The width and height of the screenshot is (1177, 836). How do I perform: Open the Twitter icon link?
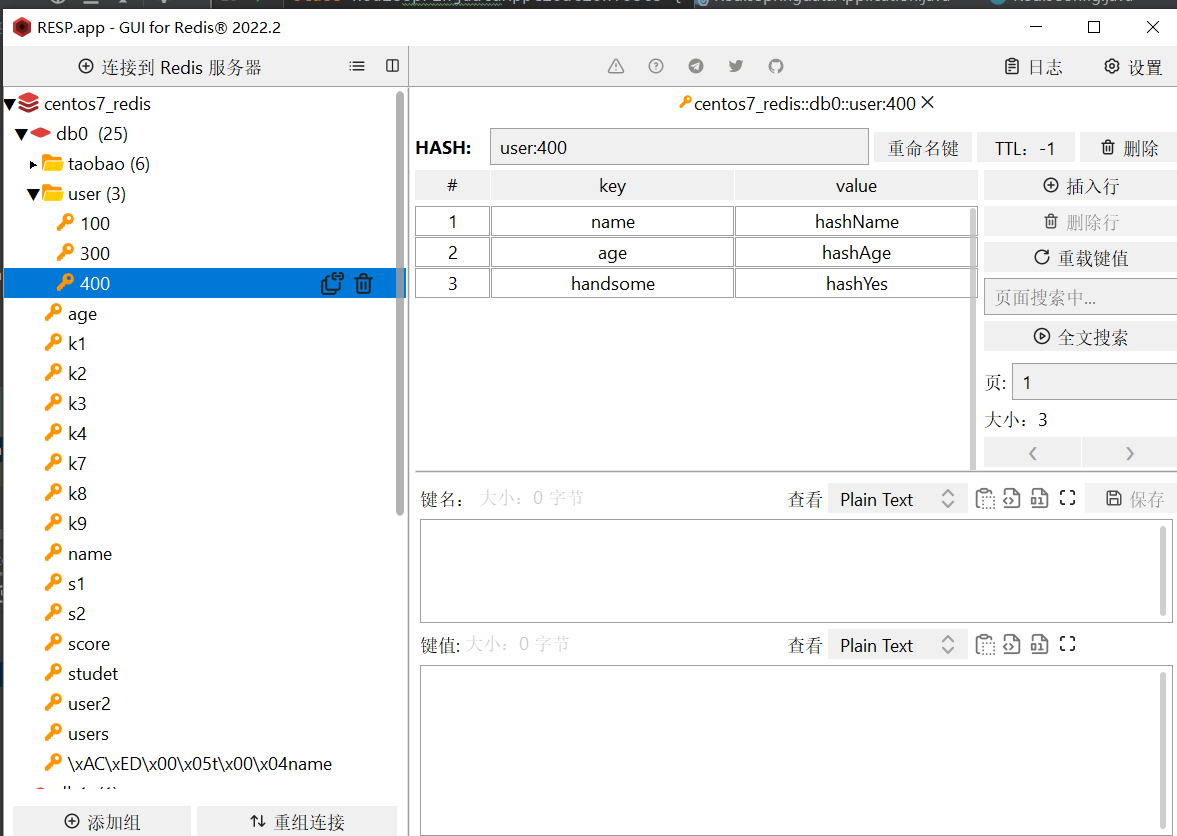tap(736, 66)
